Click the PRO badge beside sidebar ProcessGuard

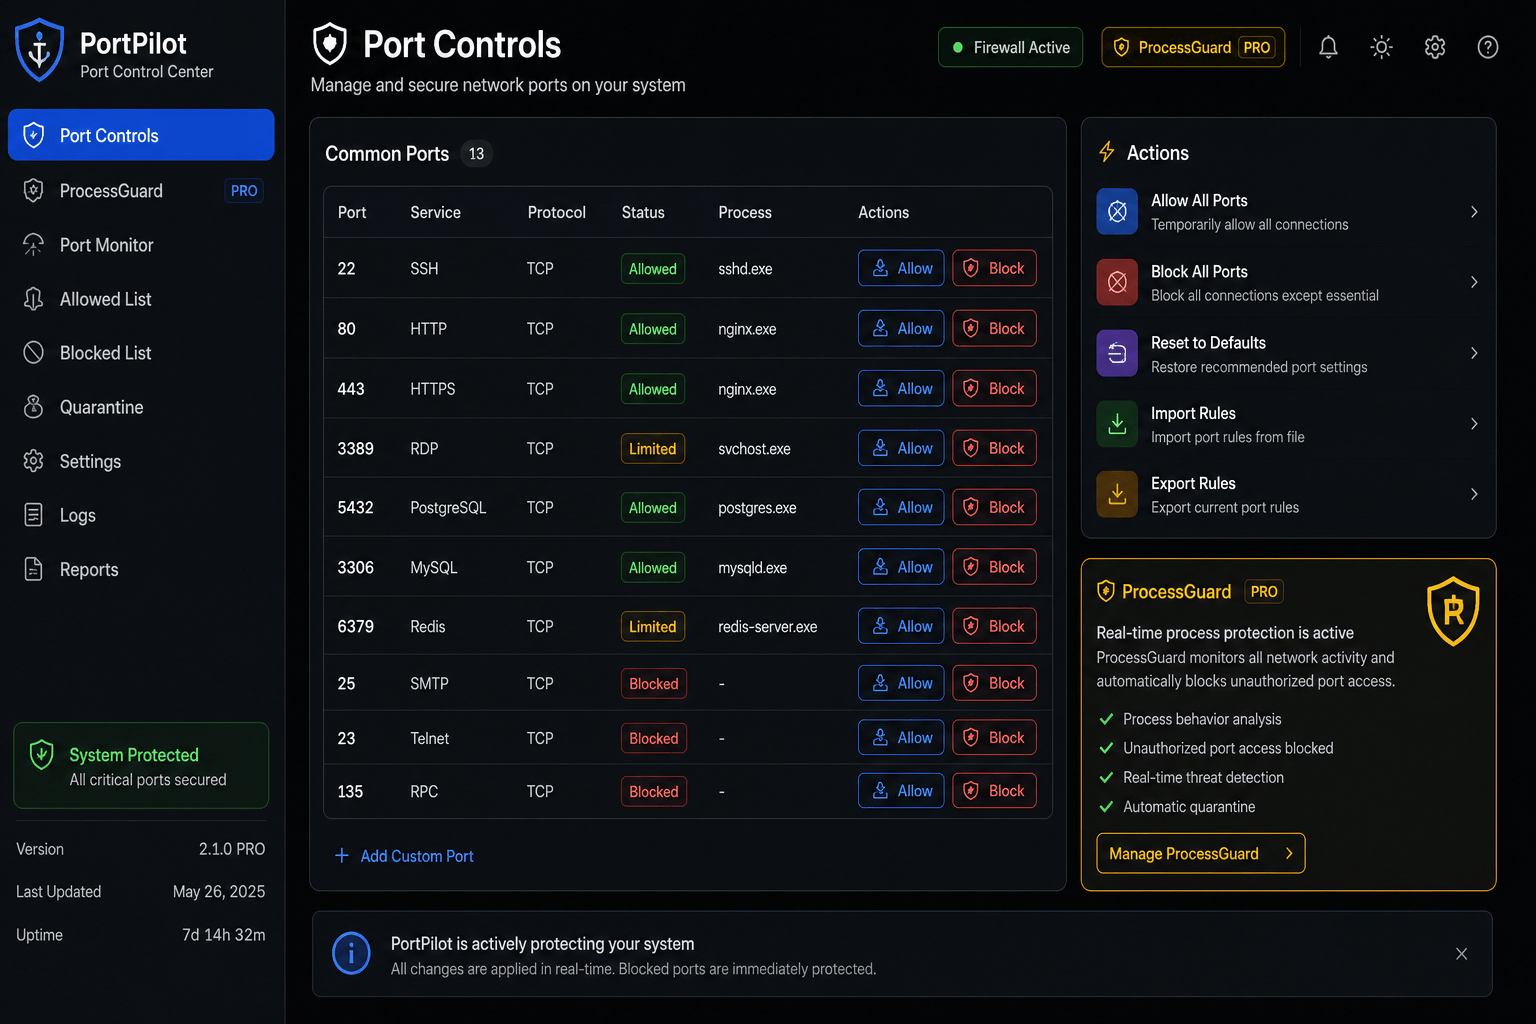point(244,190)
